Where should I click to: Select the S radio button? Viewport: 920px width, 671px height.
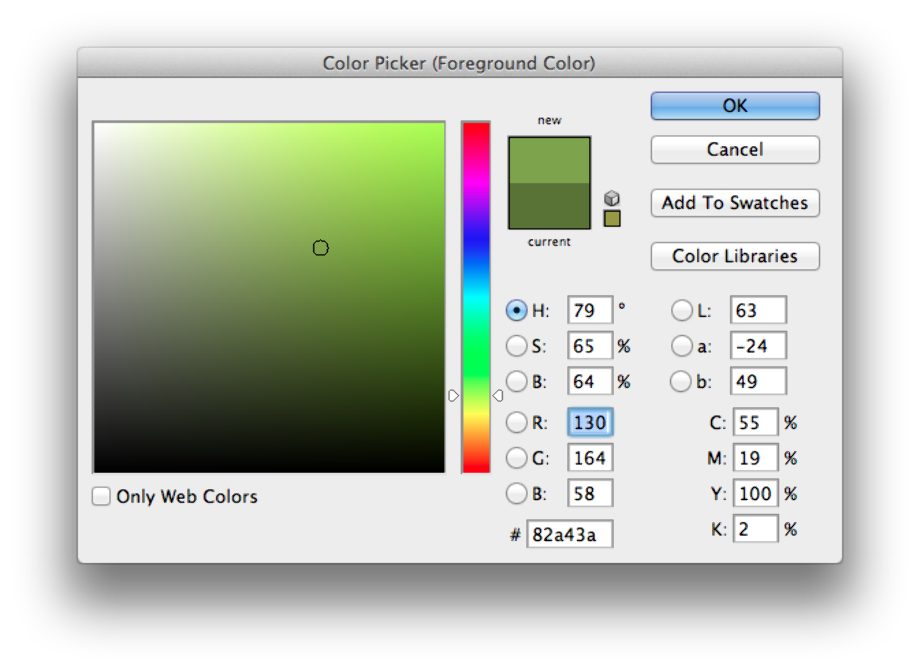516,345
